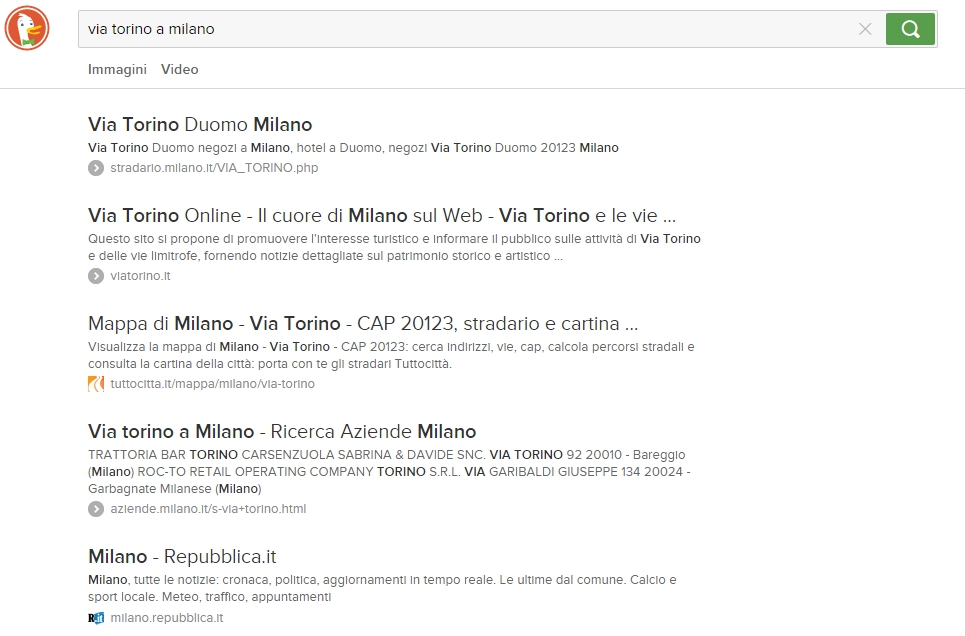Click snippet starting 'Visualizza la mappa di Milano'
Image resolution: width=965 pixels, height=636 pixels.
[x=391, y=355]
